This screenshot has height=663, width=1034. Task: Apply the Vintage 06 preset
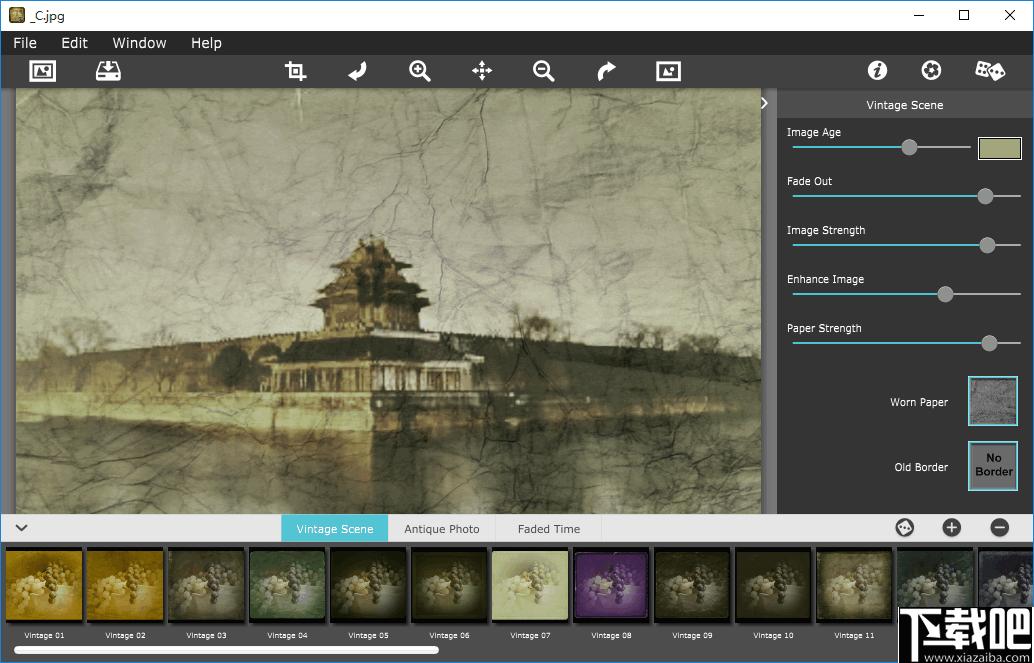[x=450, y=586]
